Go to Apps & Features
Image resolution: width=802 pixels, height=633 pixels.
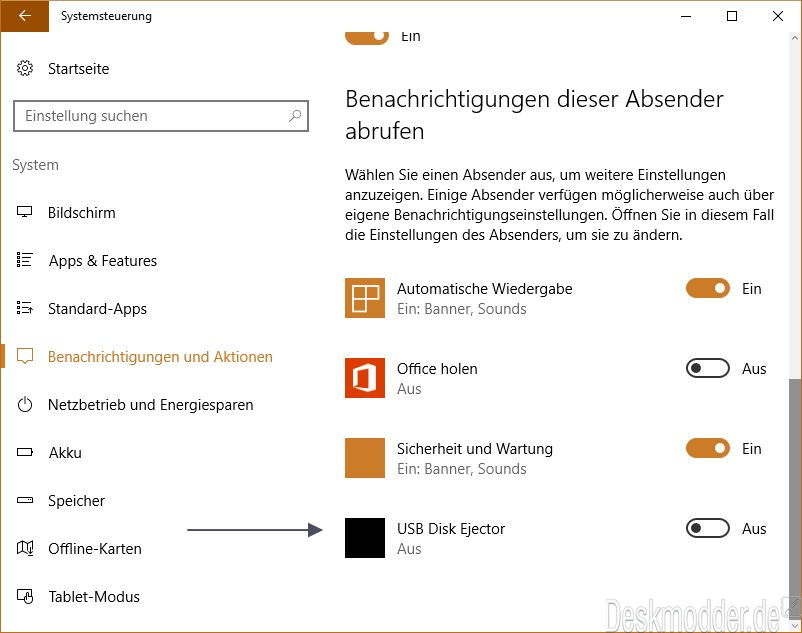pyautogui.click(x=103, y=261)
